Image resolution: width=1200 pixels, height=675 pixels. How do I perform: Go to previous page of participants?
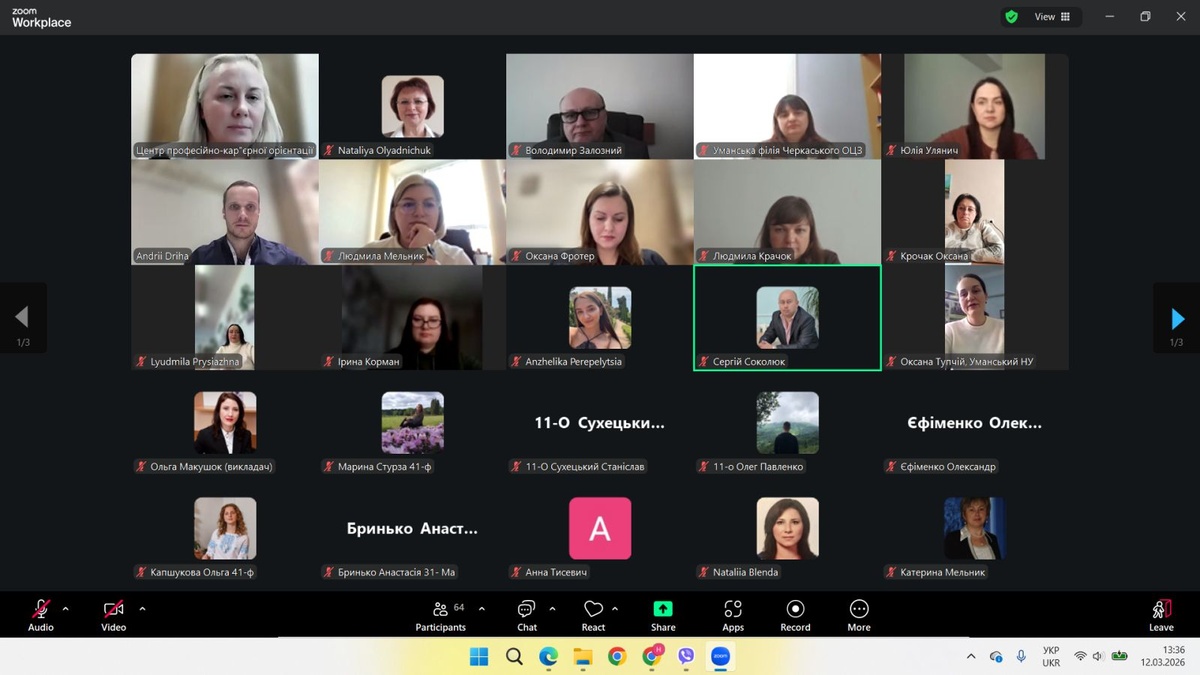pyautogui.click(x=22, y=319)
